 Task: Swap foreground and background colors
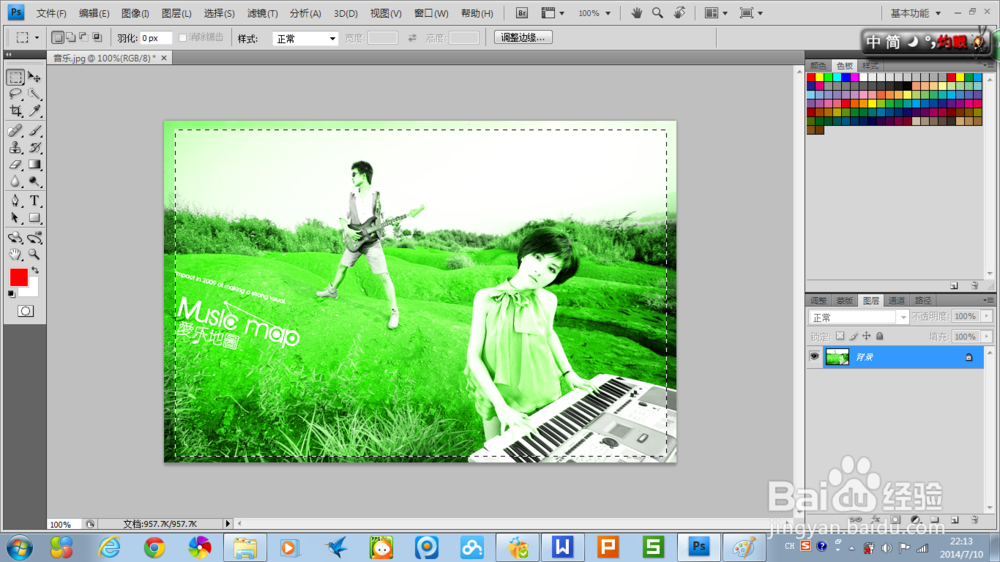35,270
